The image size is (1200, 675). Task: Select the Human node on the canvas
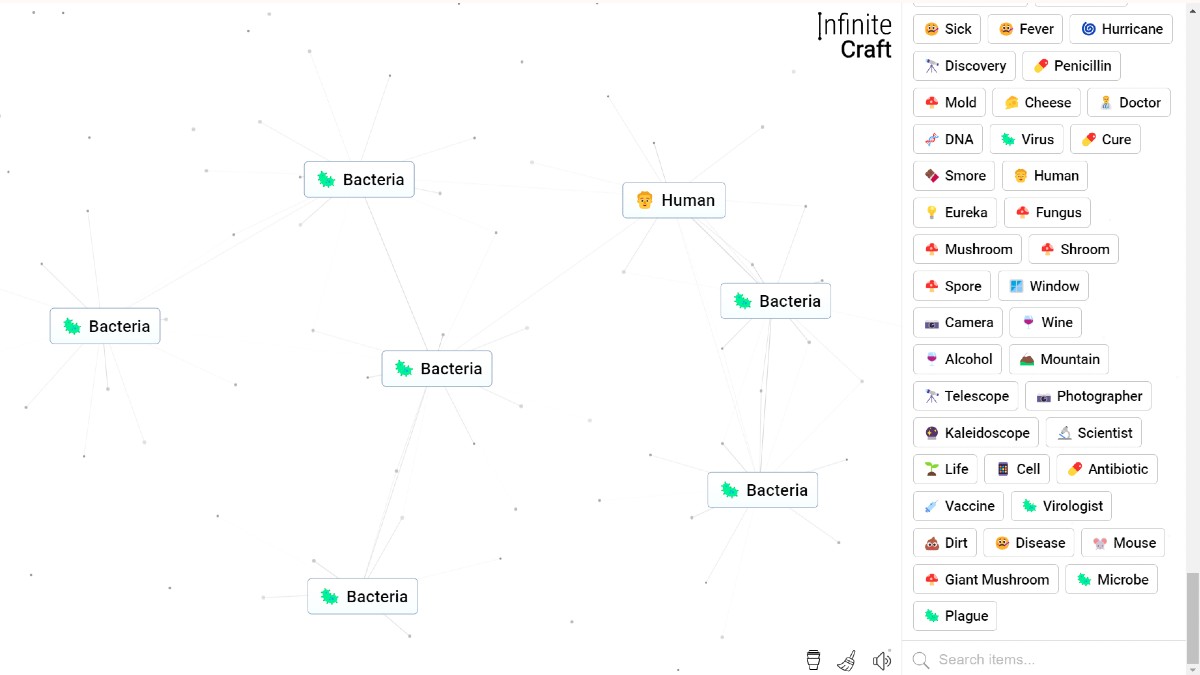[674, 200]
